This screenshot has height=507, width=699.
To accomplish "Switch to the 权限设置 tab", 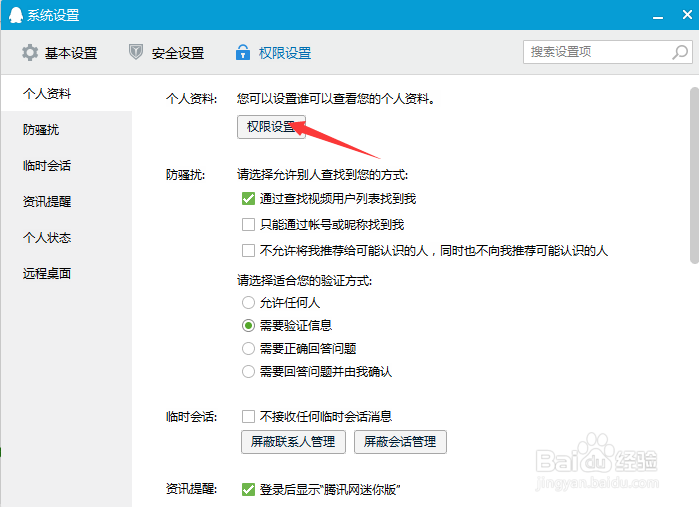I will (x=273, y=53).
